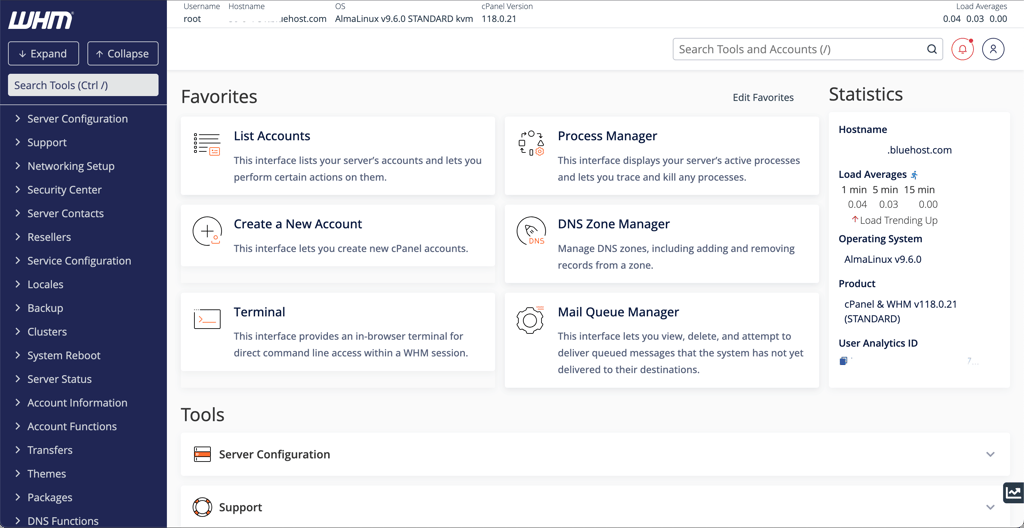Focus the sidebar Search Tools field

tap(83, 85)
